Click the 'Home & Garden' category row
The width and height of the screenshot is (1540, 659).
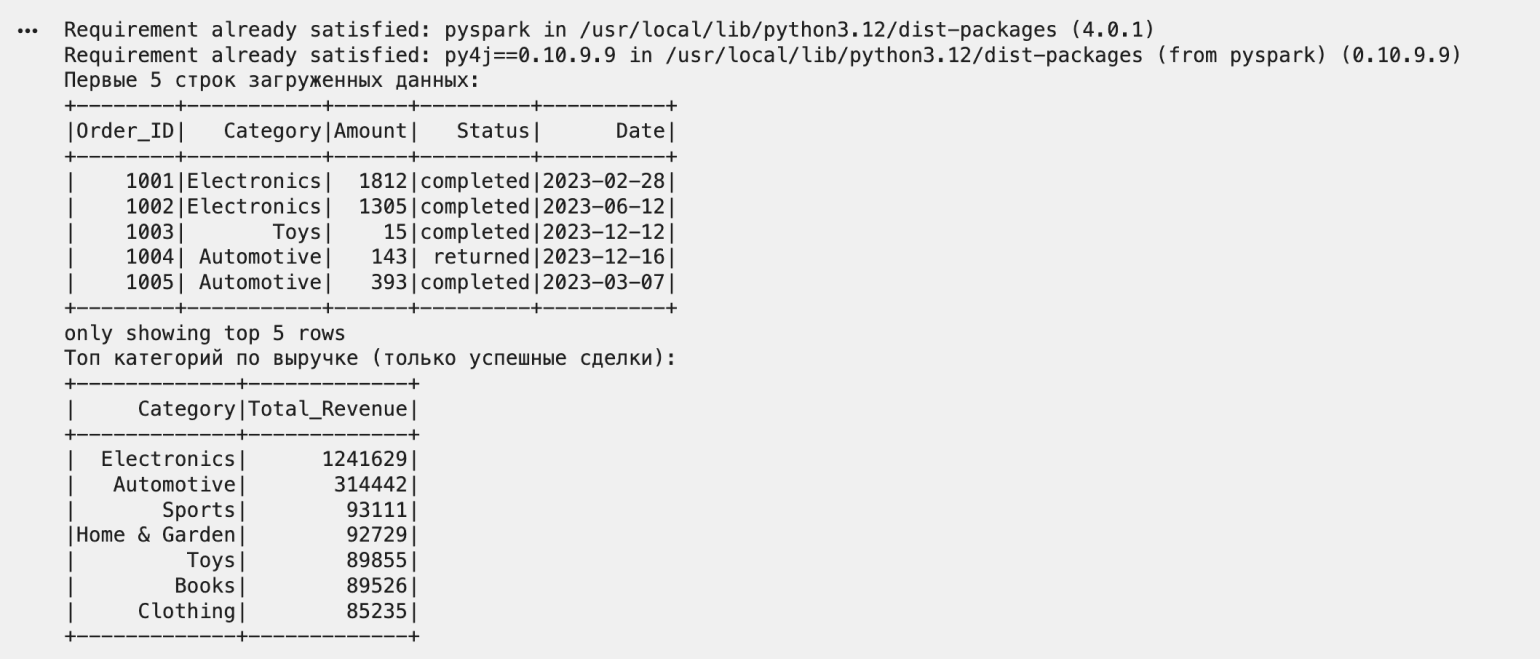[155, 535]
